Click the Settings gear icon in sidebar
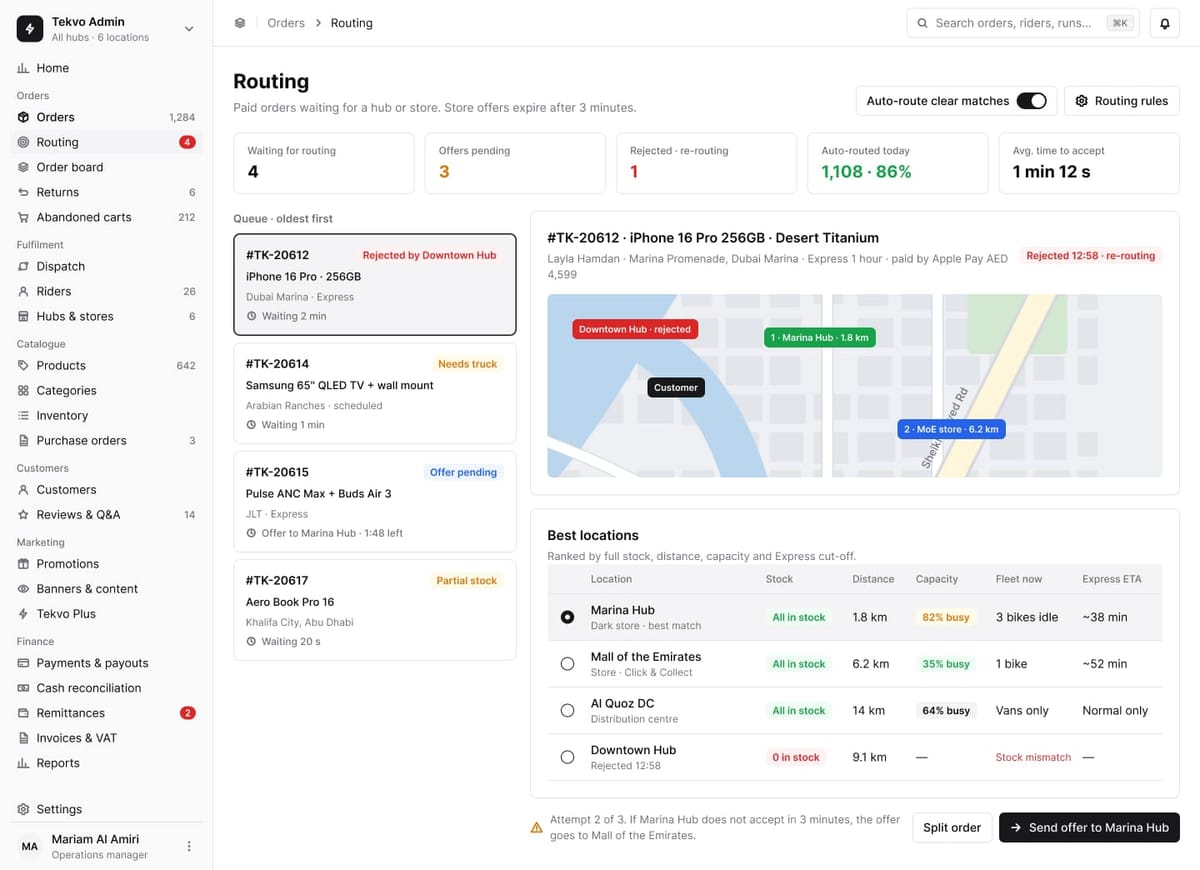The width and height of the screenshot is (1200, 870). point(23,809)
